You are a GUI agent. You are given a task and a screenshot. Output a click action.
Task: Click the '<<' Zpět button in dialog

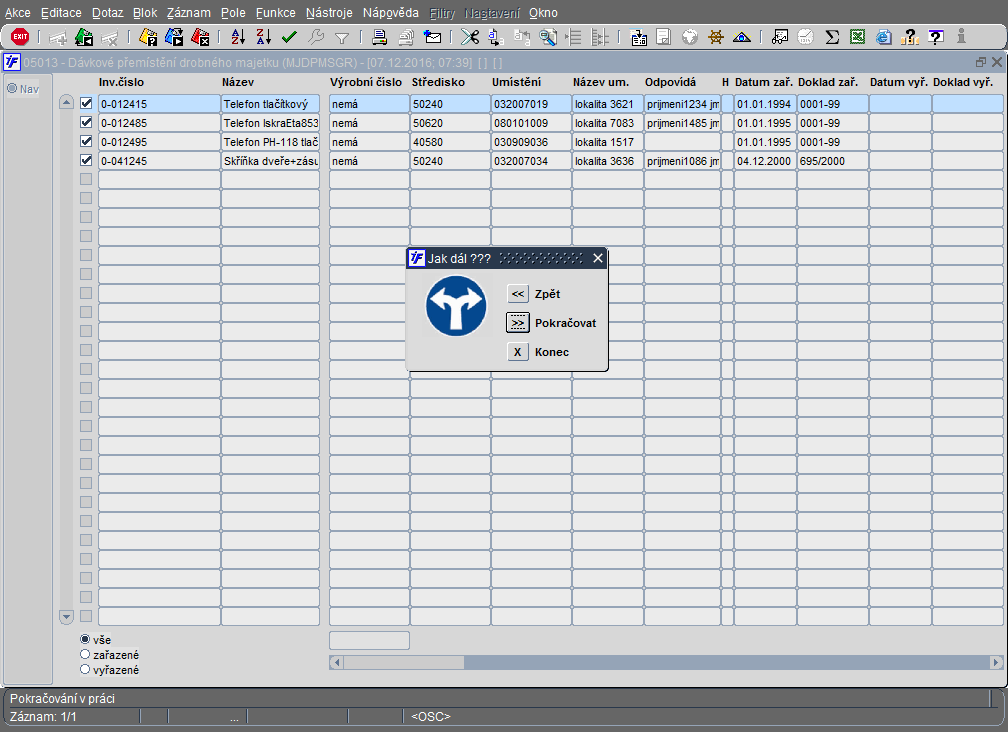[518, 294]
